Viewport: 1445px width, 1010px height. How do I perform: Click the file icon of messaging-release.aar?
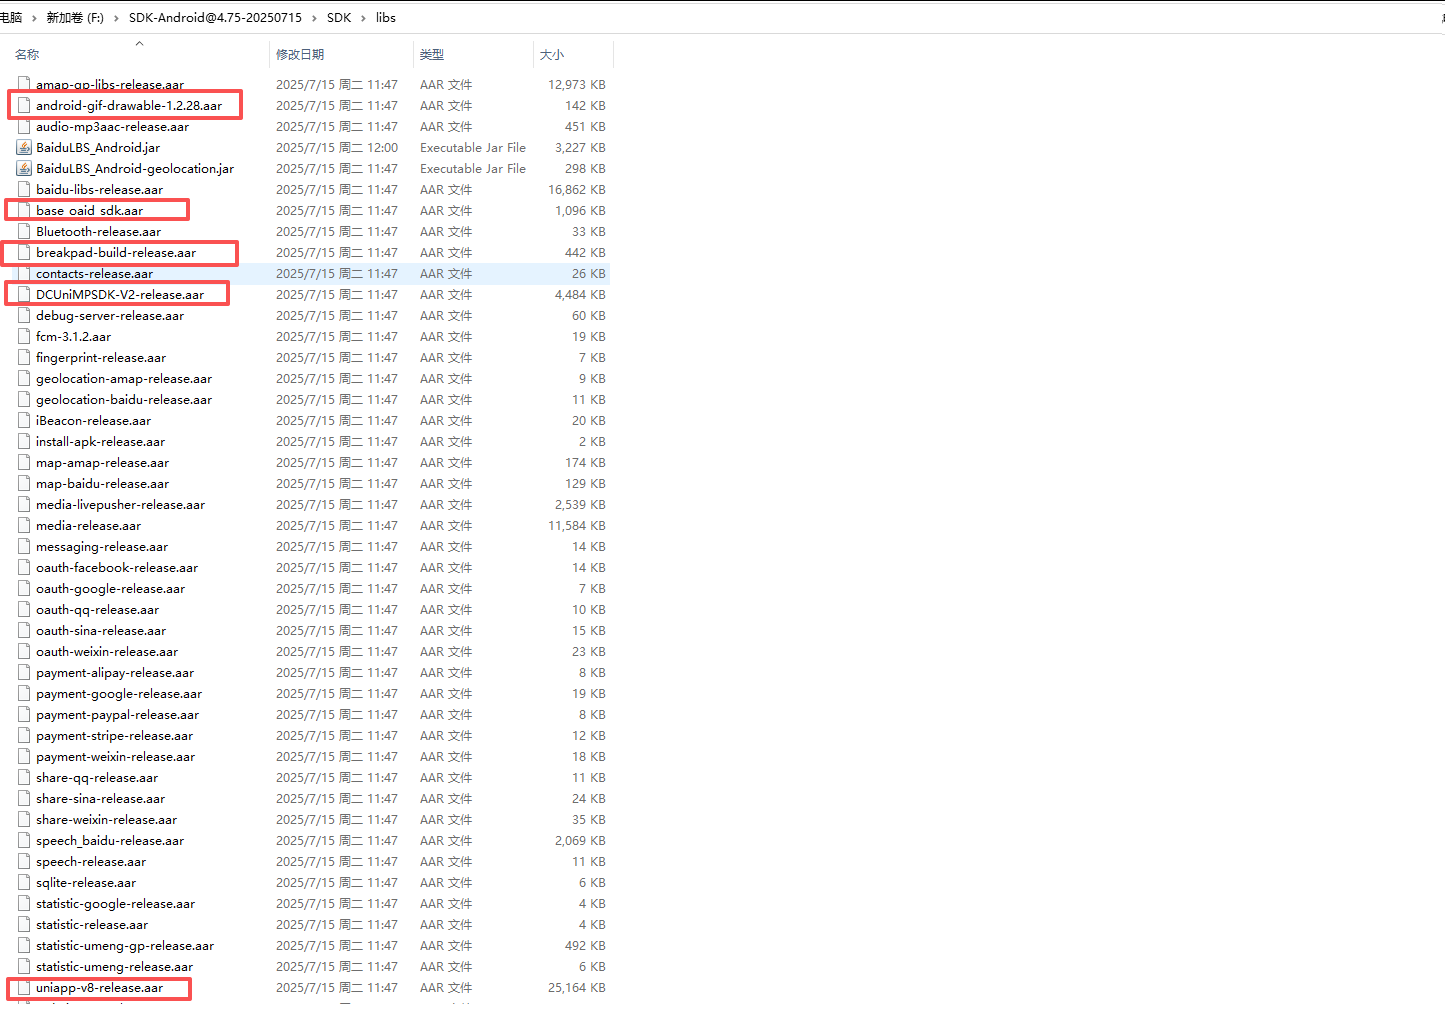(24, 546)
